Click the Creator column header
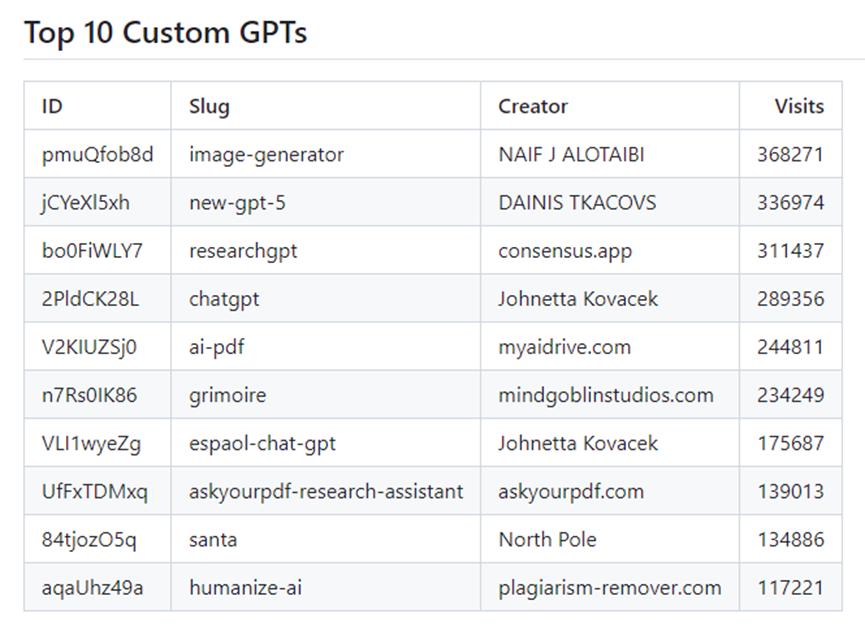This screenshot has height=631, width=865. click(x=533, y=106)
